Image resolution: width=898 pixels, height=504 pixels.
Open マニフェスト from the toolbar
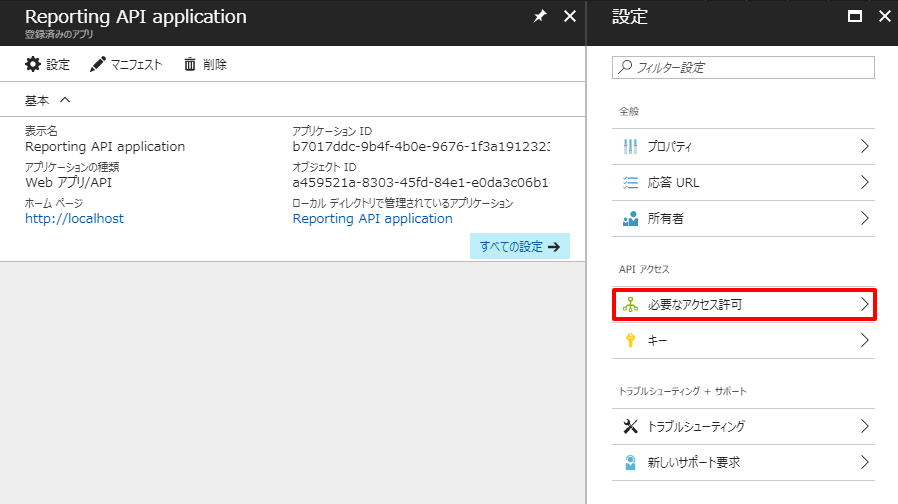126,64
